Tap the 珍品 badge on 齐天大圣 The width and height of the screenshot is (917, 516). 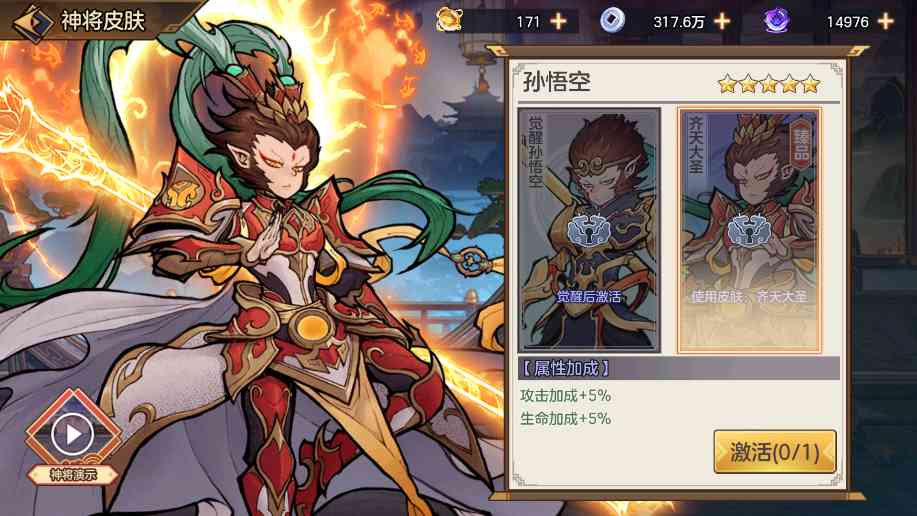point(801,142)
